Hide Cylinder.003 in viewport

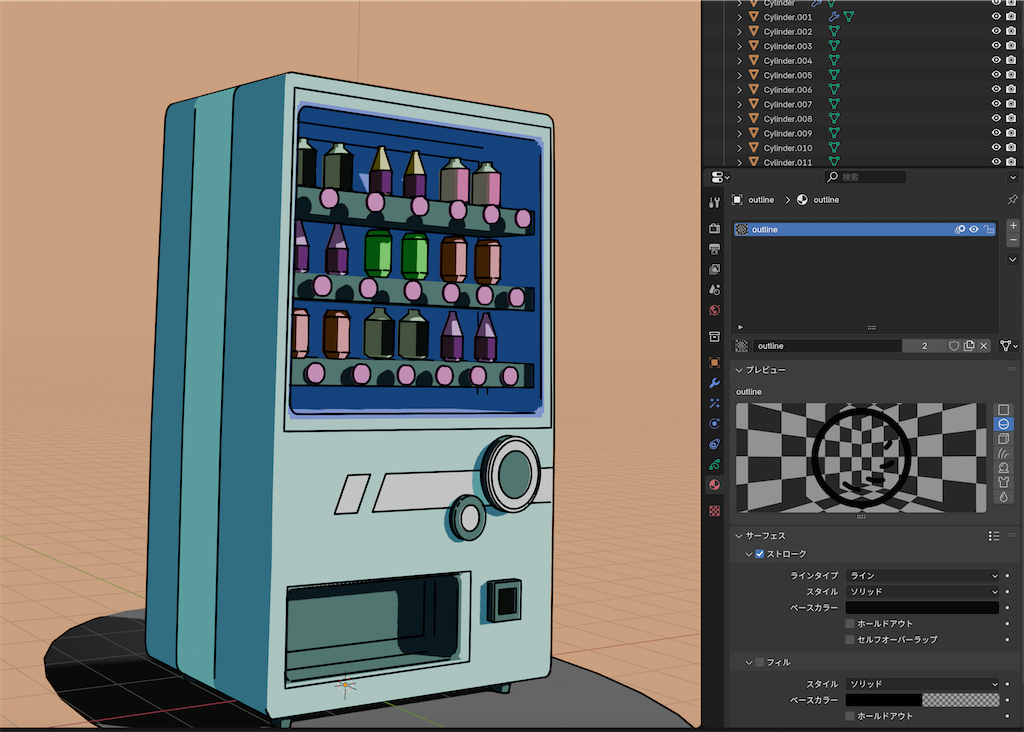[996, 46]
